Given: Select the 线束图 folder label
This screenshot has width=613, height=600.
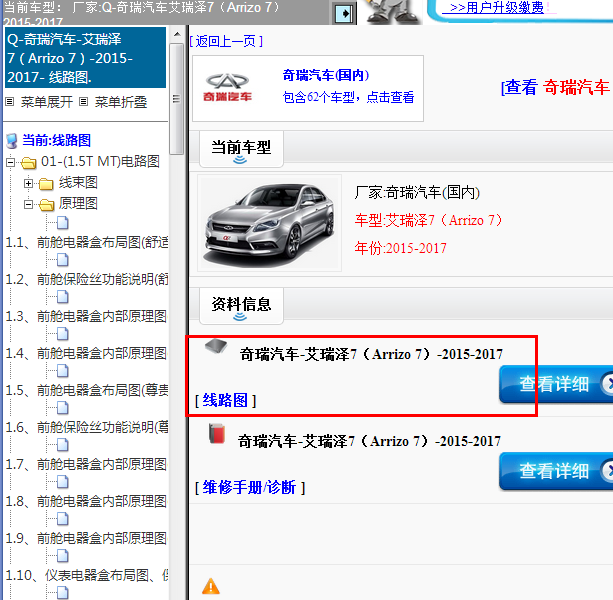Looking at the screenshot, I should [x=78, y=182].
